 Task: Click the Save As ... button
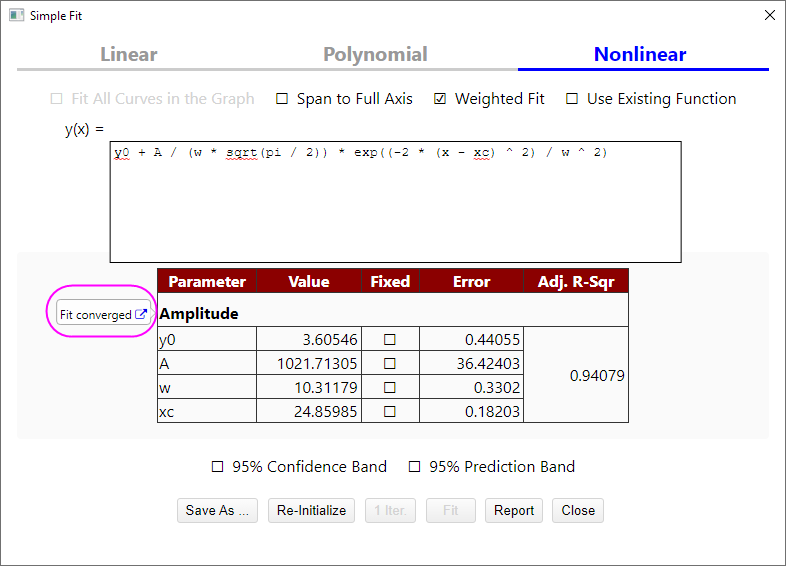pyautogui.click(x=217, y=510)
